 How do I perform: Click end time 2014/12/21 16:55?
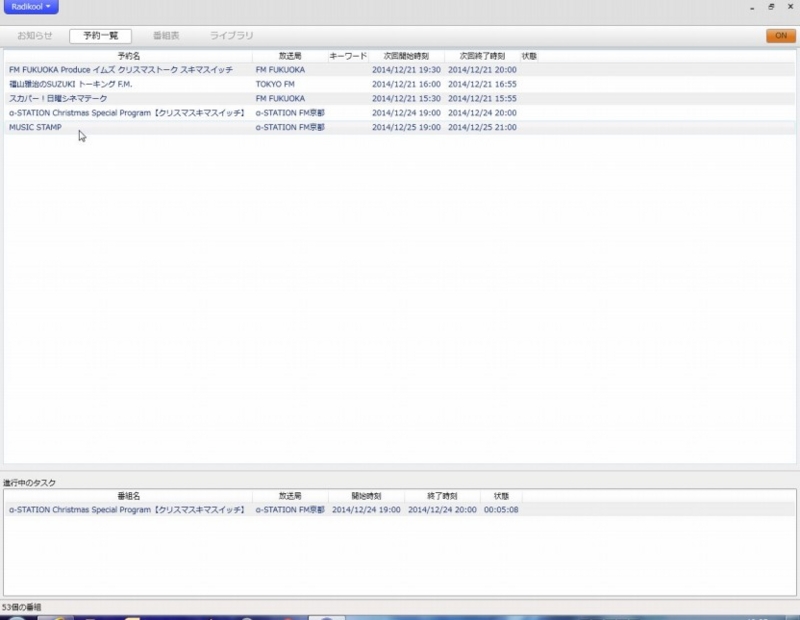482,84
